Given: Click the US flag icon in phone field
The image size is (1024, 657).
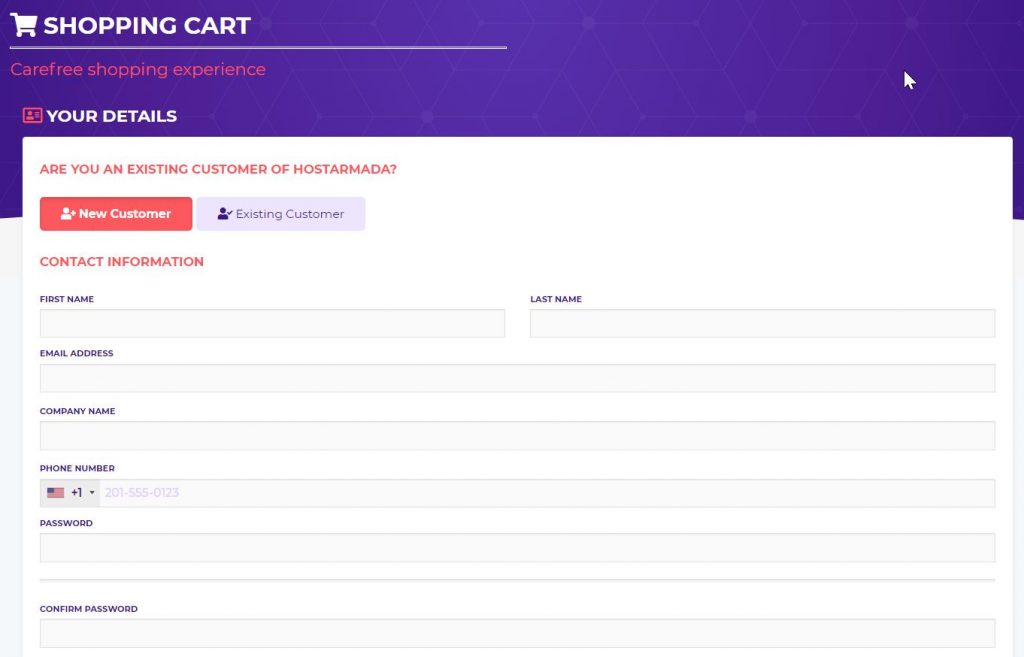Looking at the screenshot, I should coord(56,493).
